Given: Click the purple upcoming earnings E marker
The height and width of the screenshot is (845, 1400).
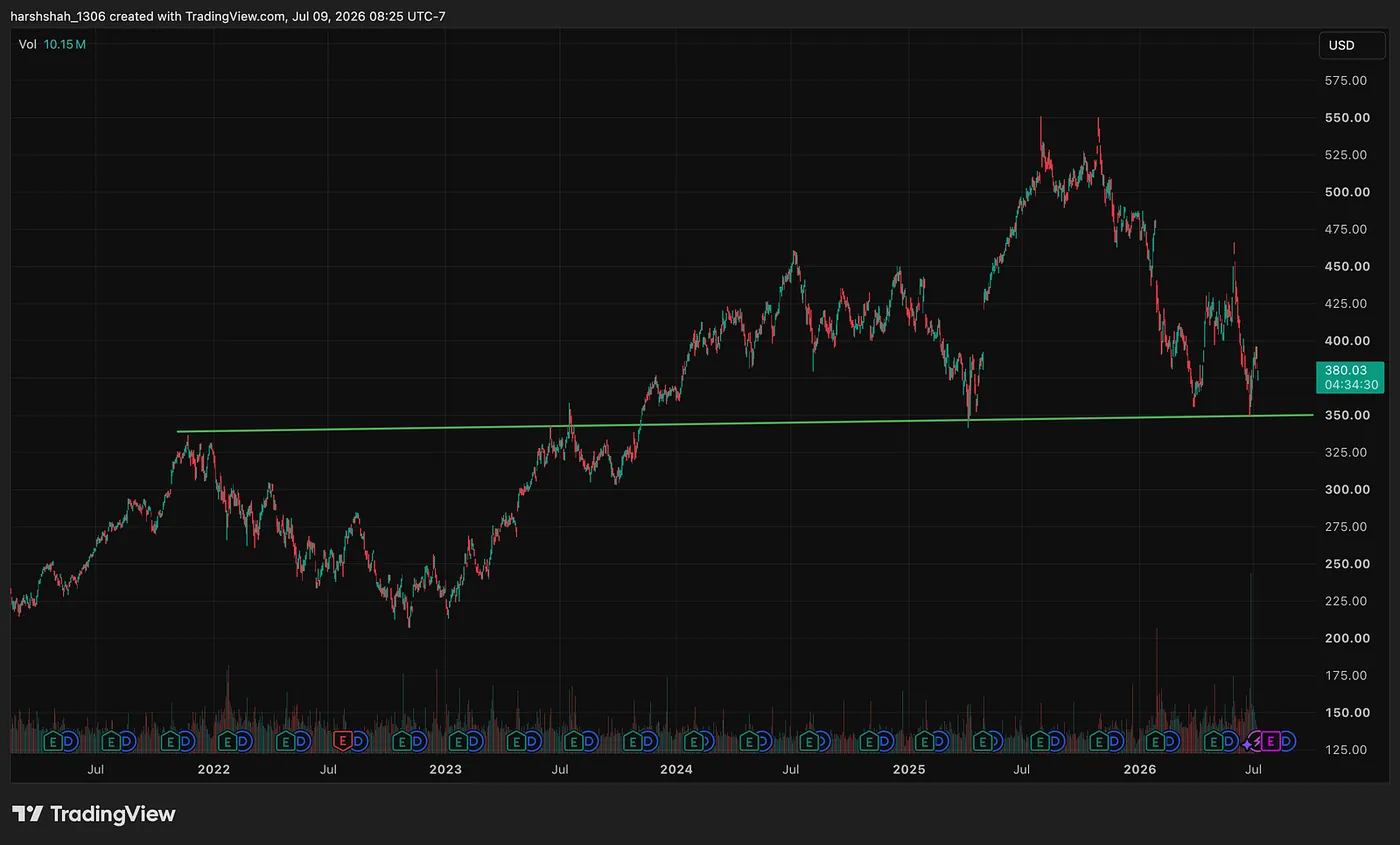Looking at the screenshot, I should 1270,741.
